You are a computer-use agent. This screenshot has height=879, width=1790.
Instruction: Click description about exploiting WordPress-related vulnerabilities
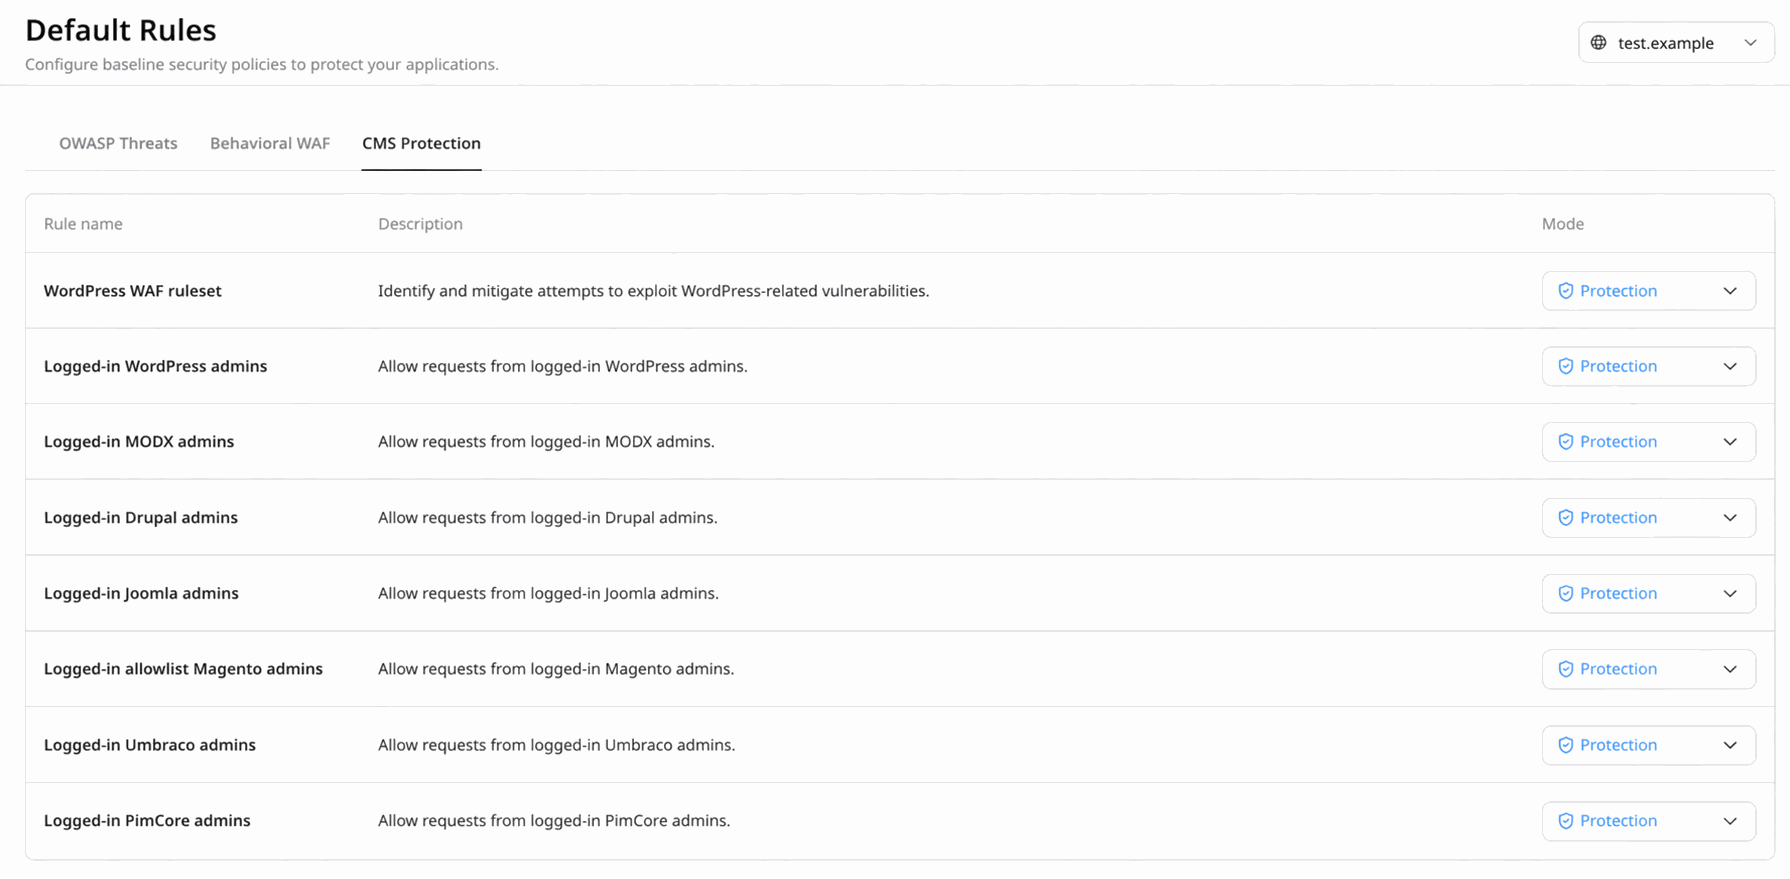tap(654, 291)
